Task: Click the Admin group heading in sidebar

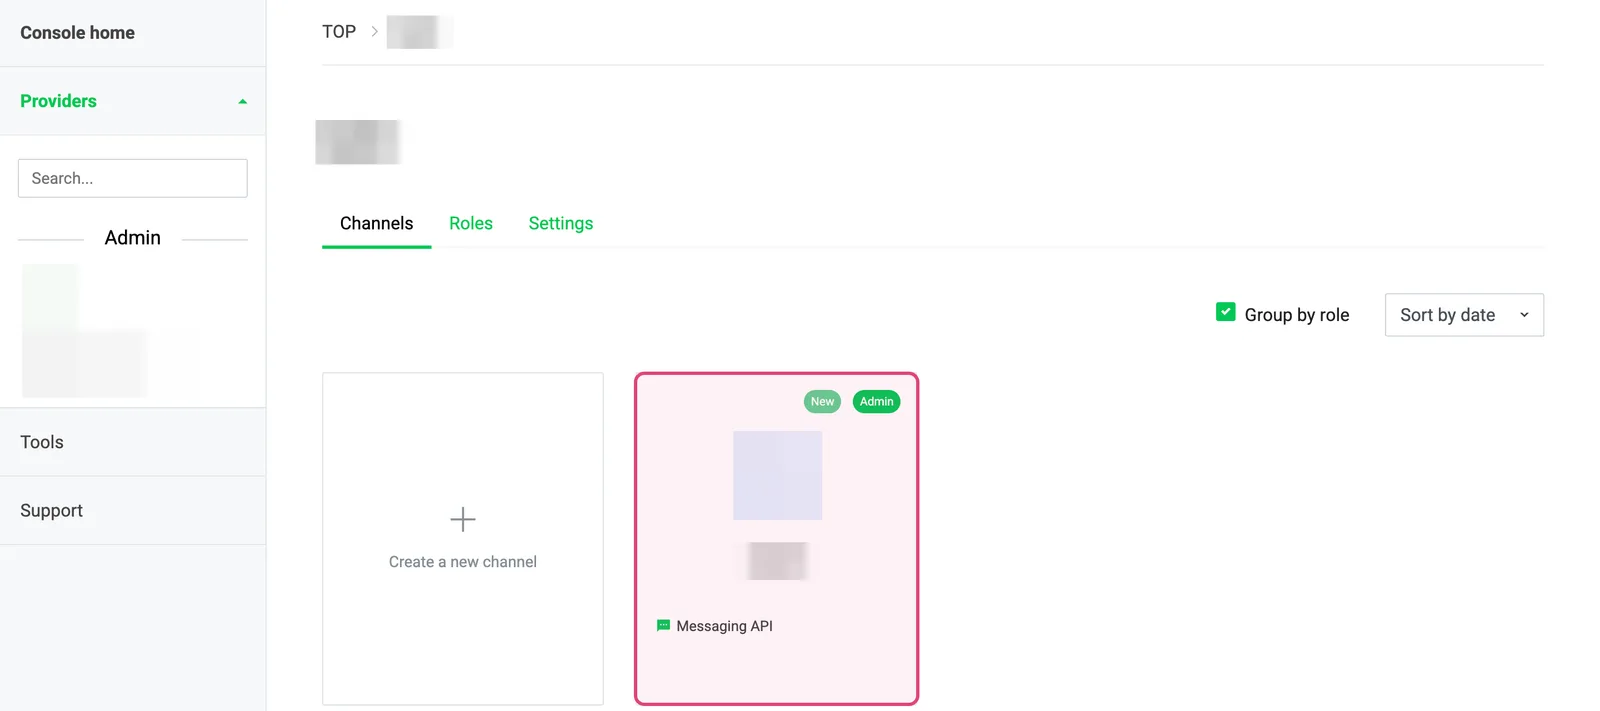Action: pos(133,238)
